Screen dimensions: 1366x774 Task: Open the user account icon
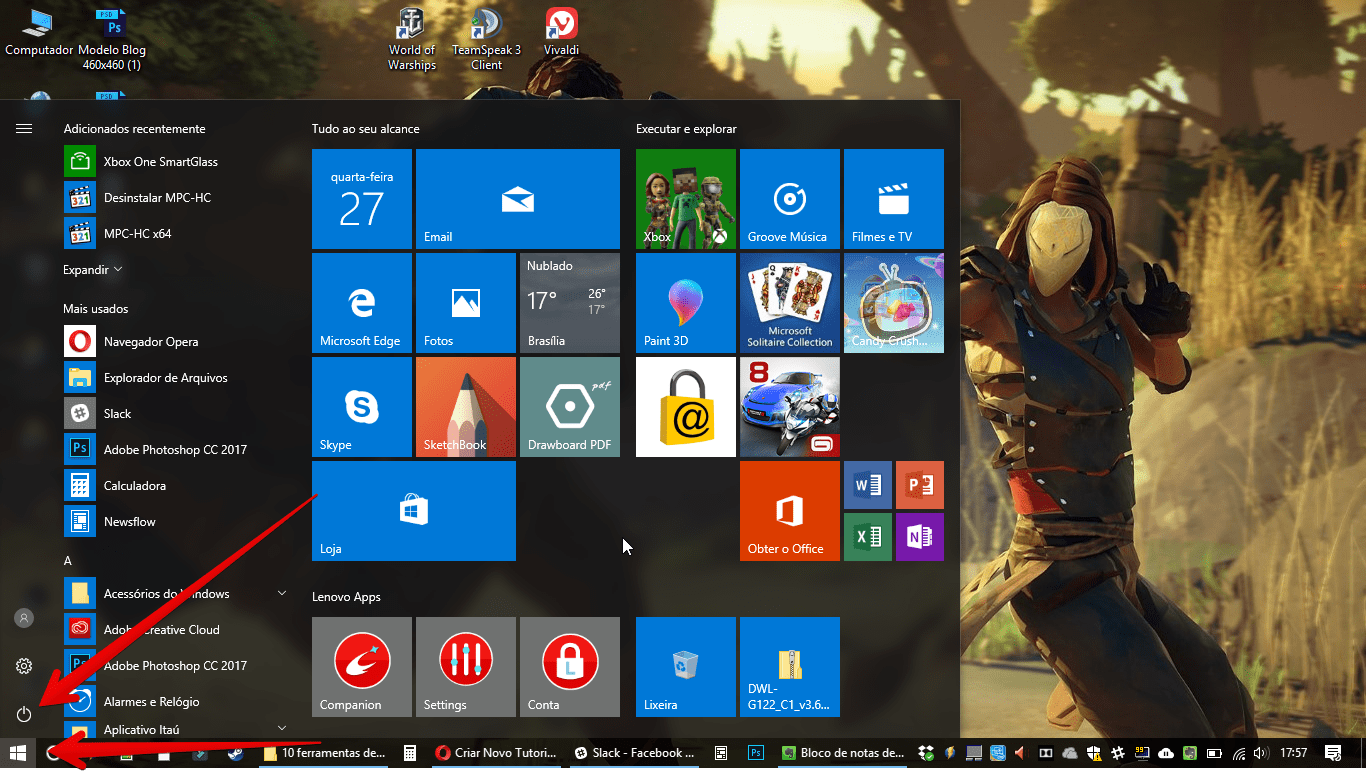coord(24,618)
